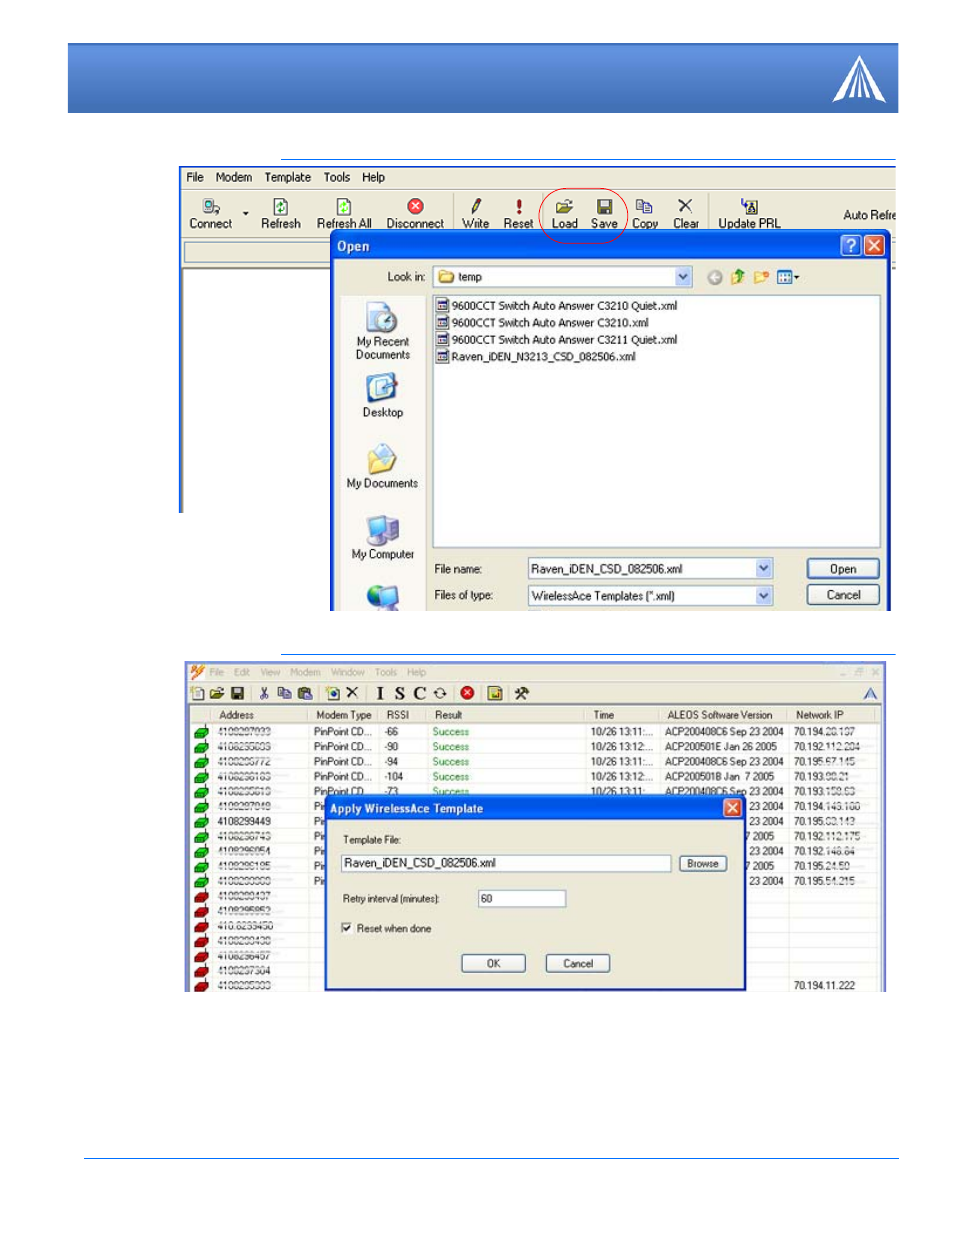The height and width of the screenshot is (1235, 954).
Task: Click the Clear X toolbar icon
Action: [685, 206]
